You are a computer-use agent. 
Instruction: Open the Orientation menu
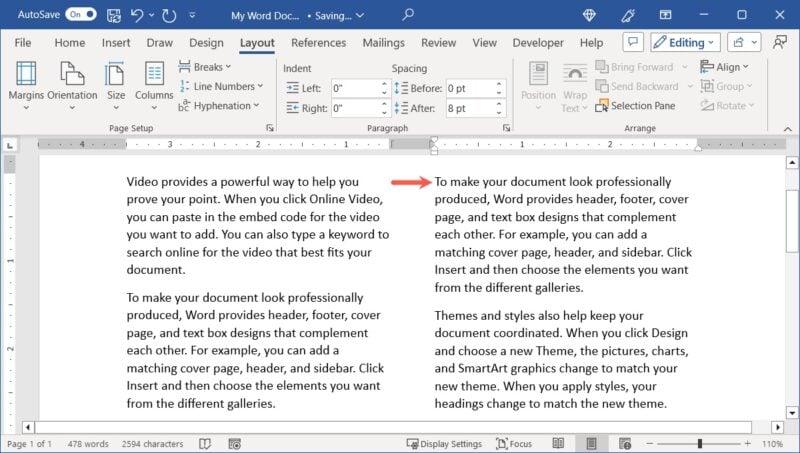[x=72, y=85]
